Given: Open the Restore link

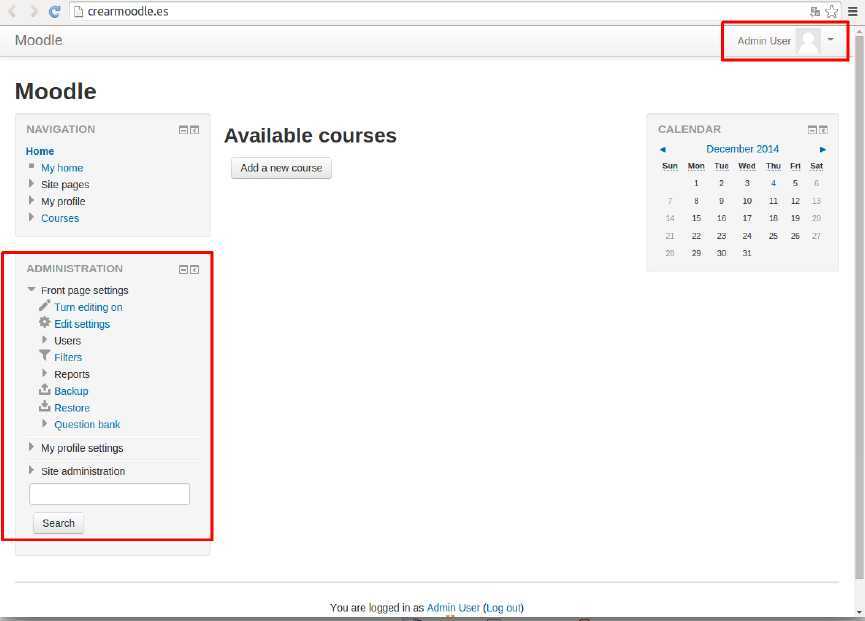Looking at the screenshot, I should [72, 408].
